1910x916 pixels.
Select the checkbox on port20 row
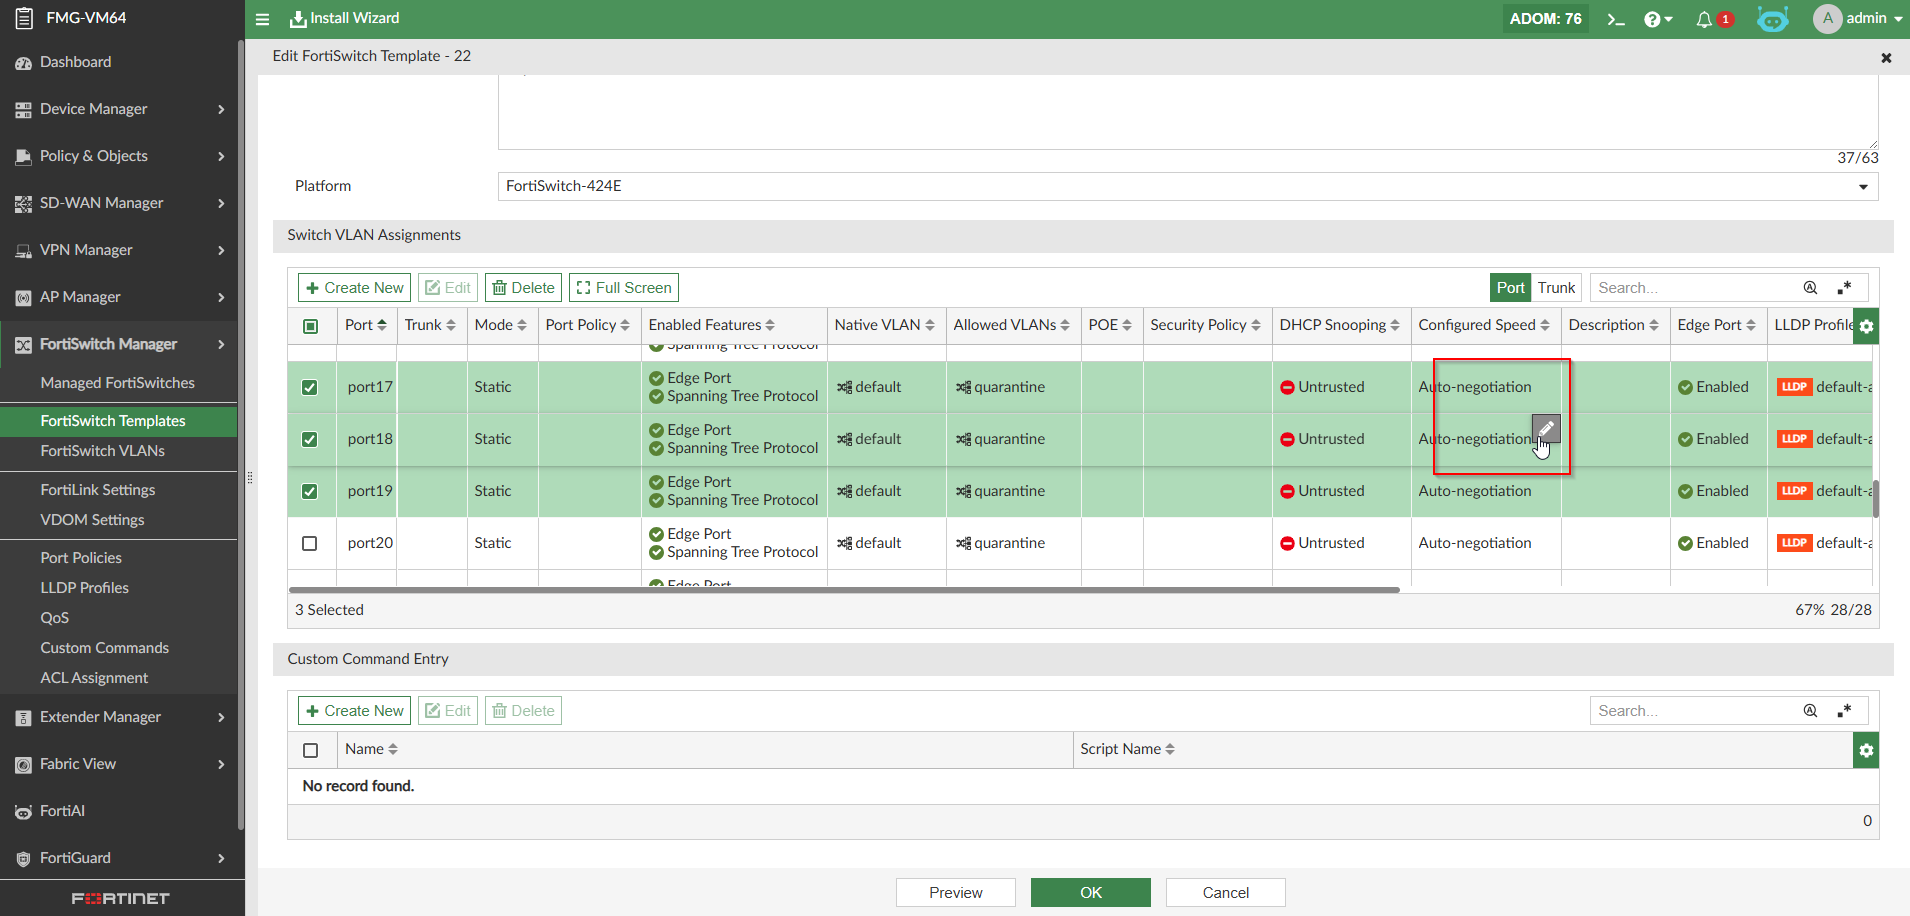coord(310,543)
